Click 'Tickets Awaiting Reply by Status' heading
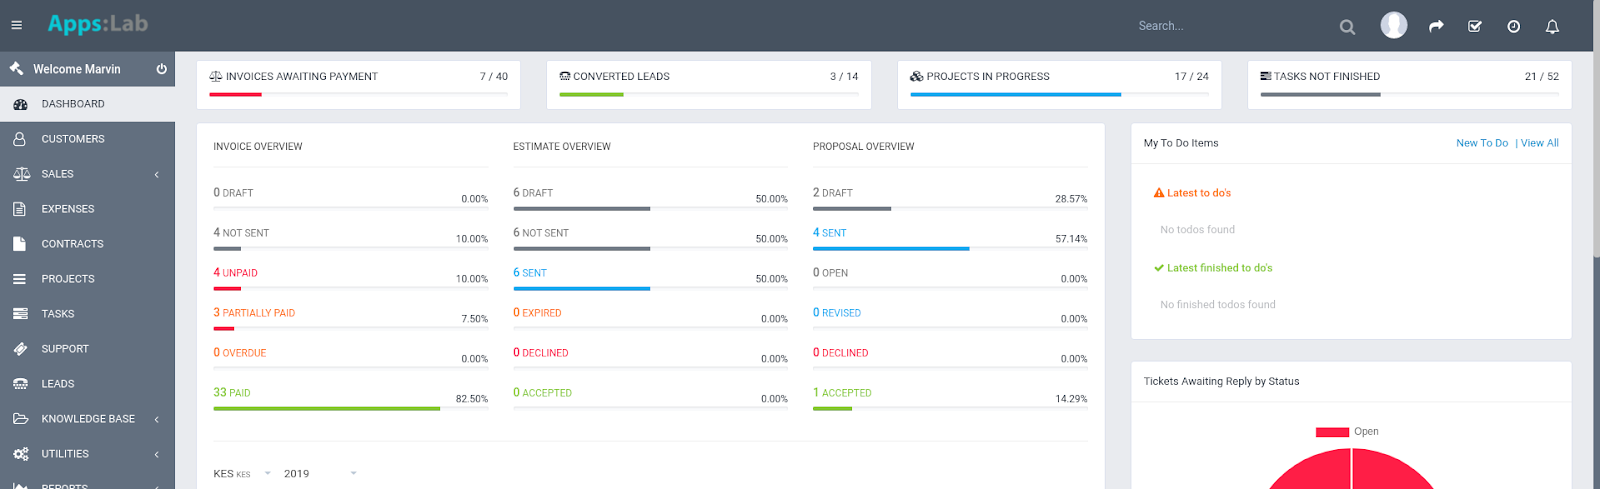 click(1221, 381)
